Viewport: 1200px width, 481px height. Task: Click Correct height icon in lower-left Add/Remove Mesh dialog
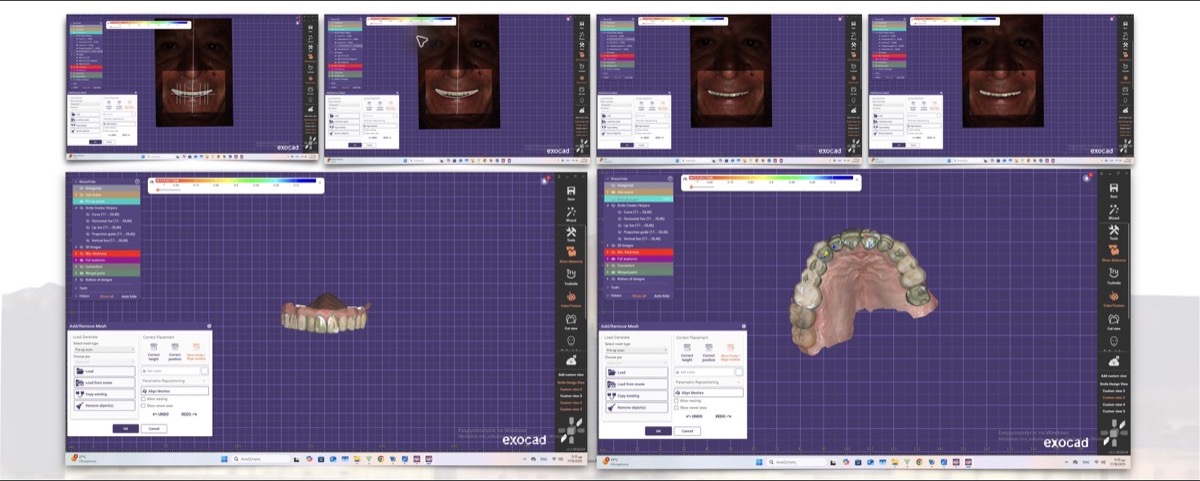tap(153, 351)
